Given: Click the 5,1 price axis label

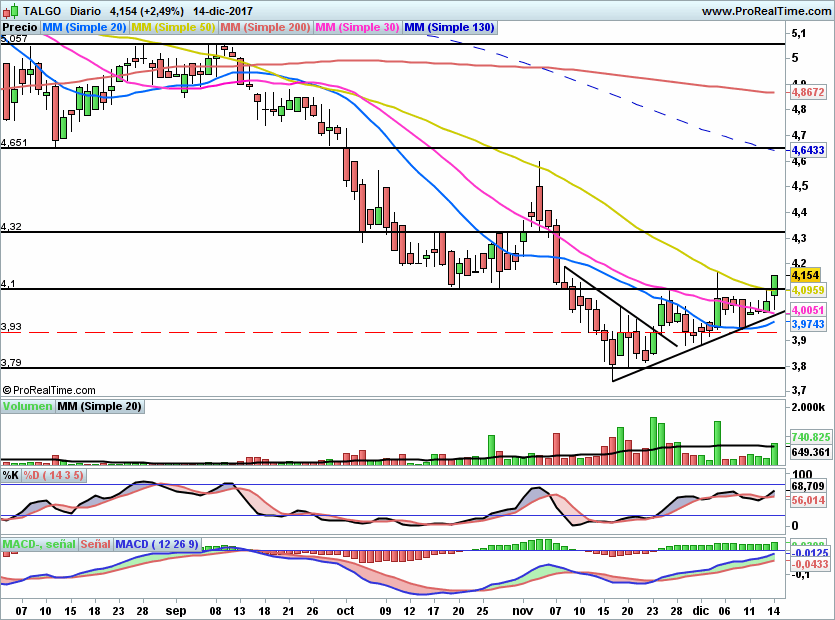Looking at the screenshot, I should [x=799, y=34].
